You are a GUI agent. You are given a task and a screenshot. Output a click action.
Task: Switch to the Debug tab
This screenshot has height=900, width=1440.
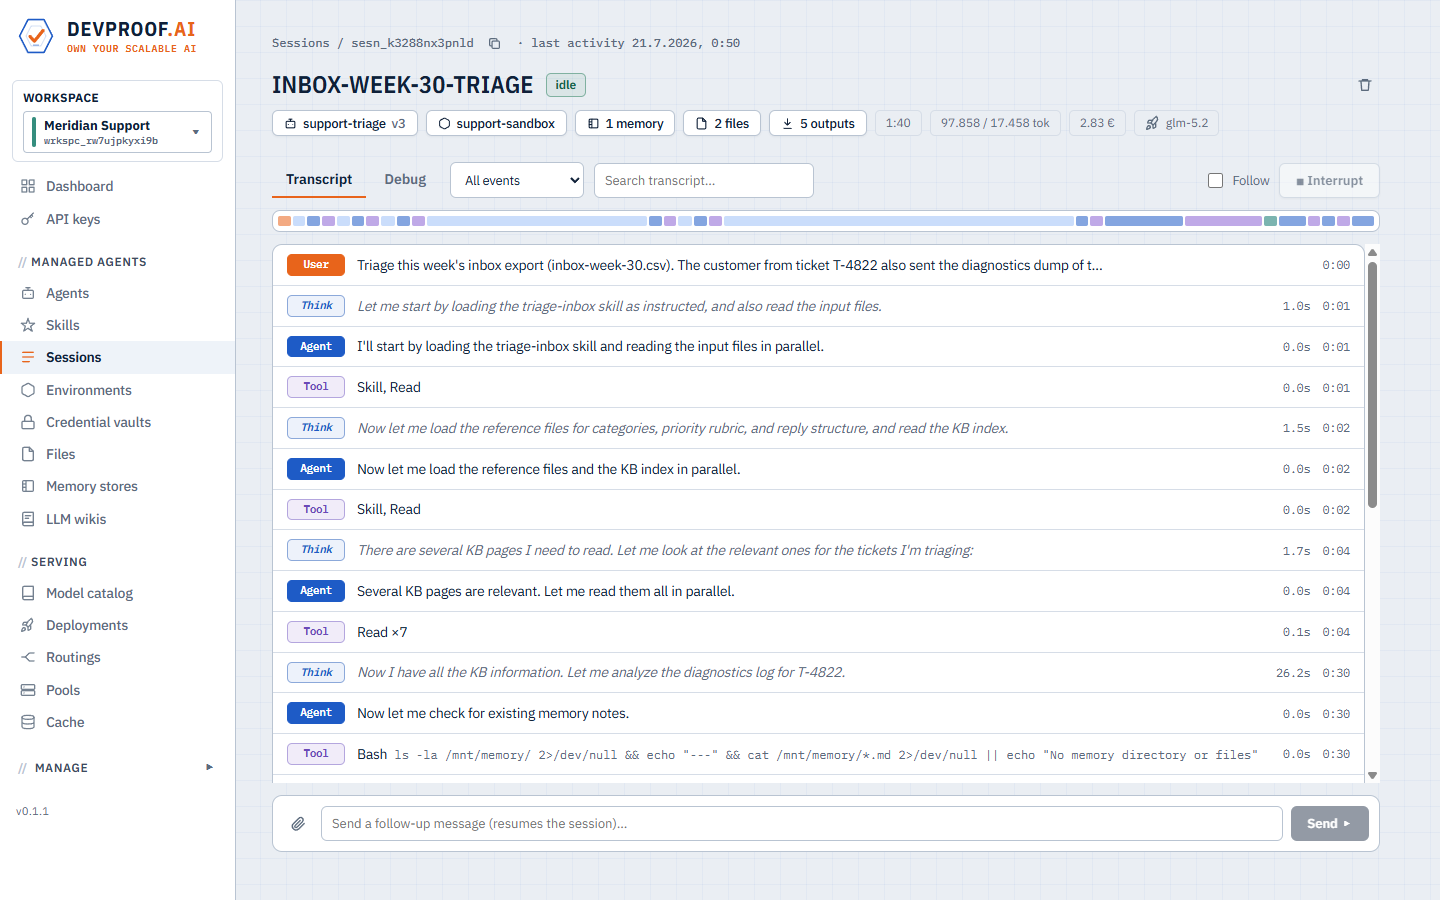click(x=405, y=179)
